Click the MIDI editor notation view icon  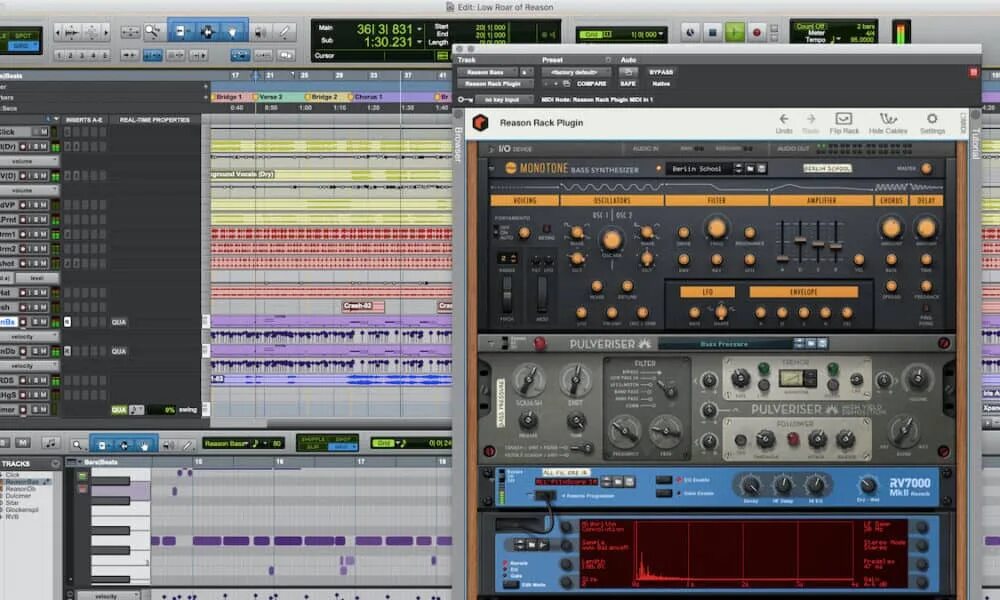tap(50, 443)
